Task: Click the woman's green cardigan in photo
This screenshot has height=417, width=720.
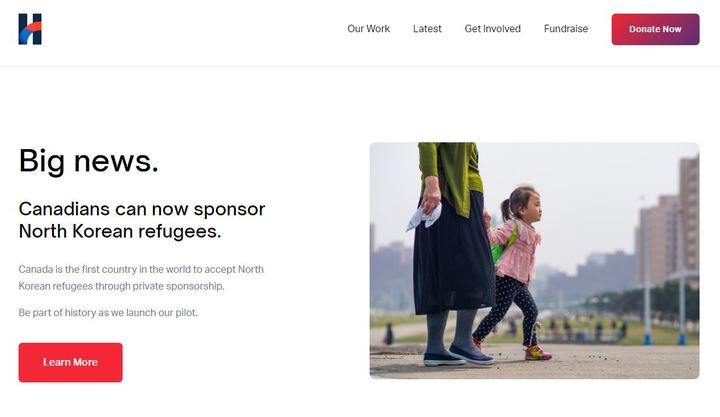Action: click(452, 177)
